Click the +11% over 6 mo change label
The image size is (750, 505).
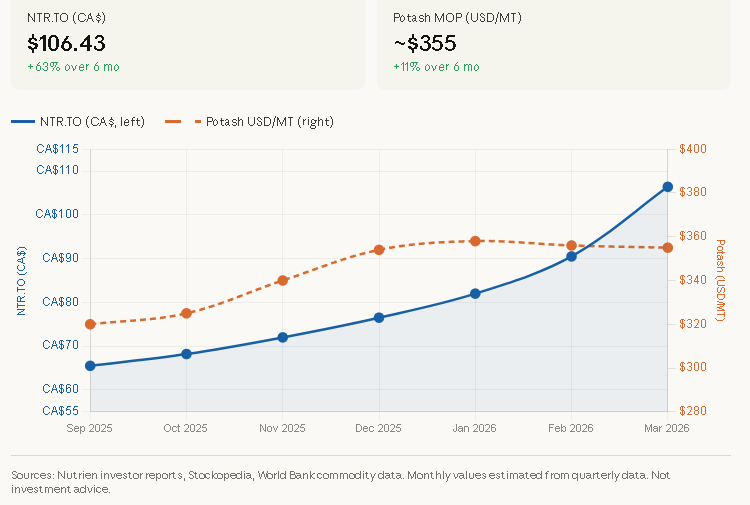tap(436, 67)
